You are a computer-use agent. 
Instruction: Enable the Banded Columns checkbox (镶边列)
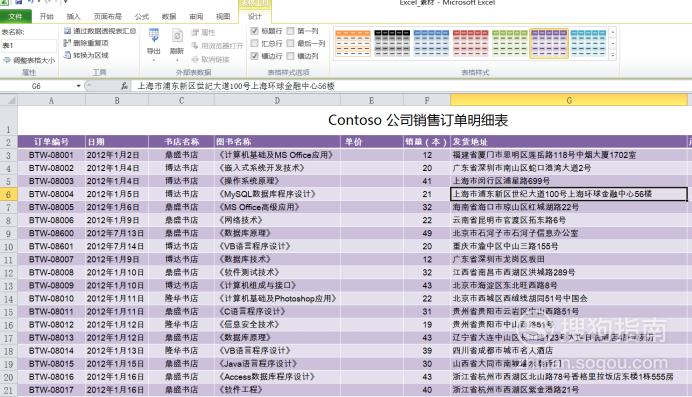pyautogui.click(x=290, y=56)
